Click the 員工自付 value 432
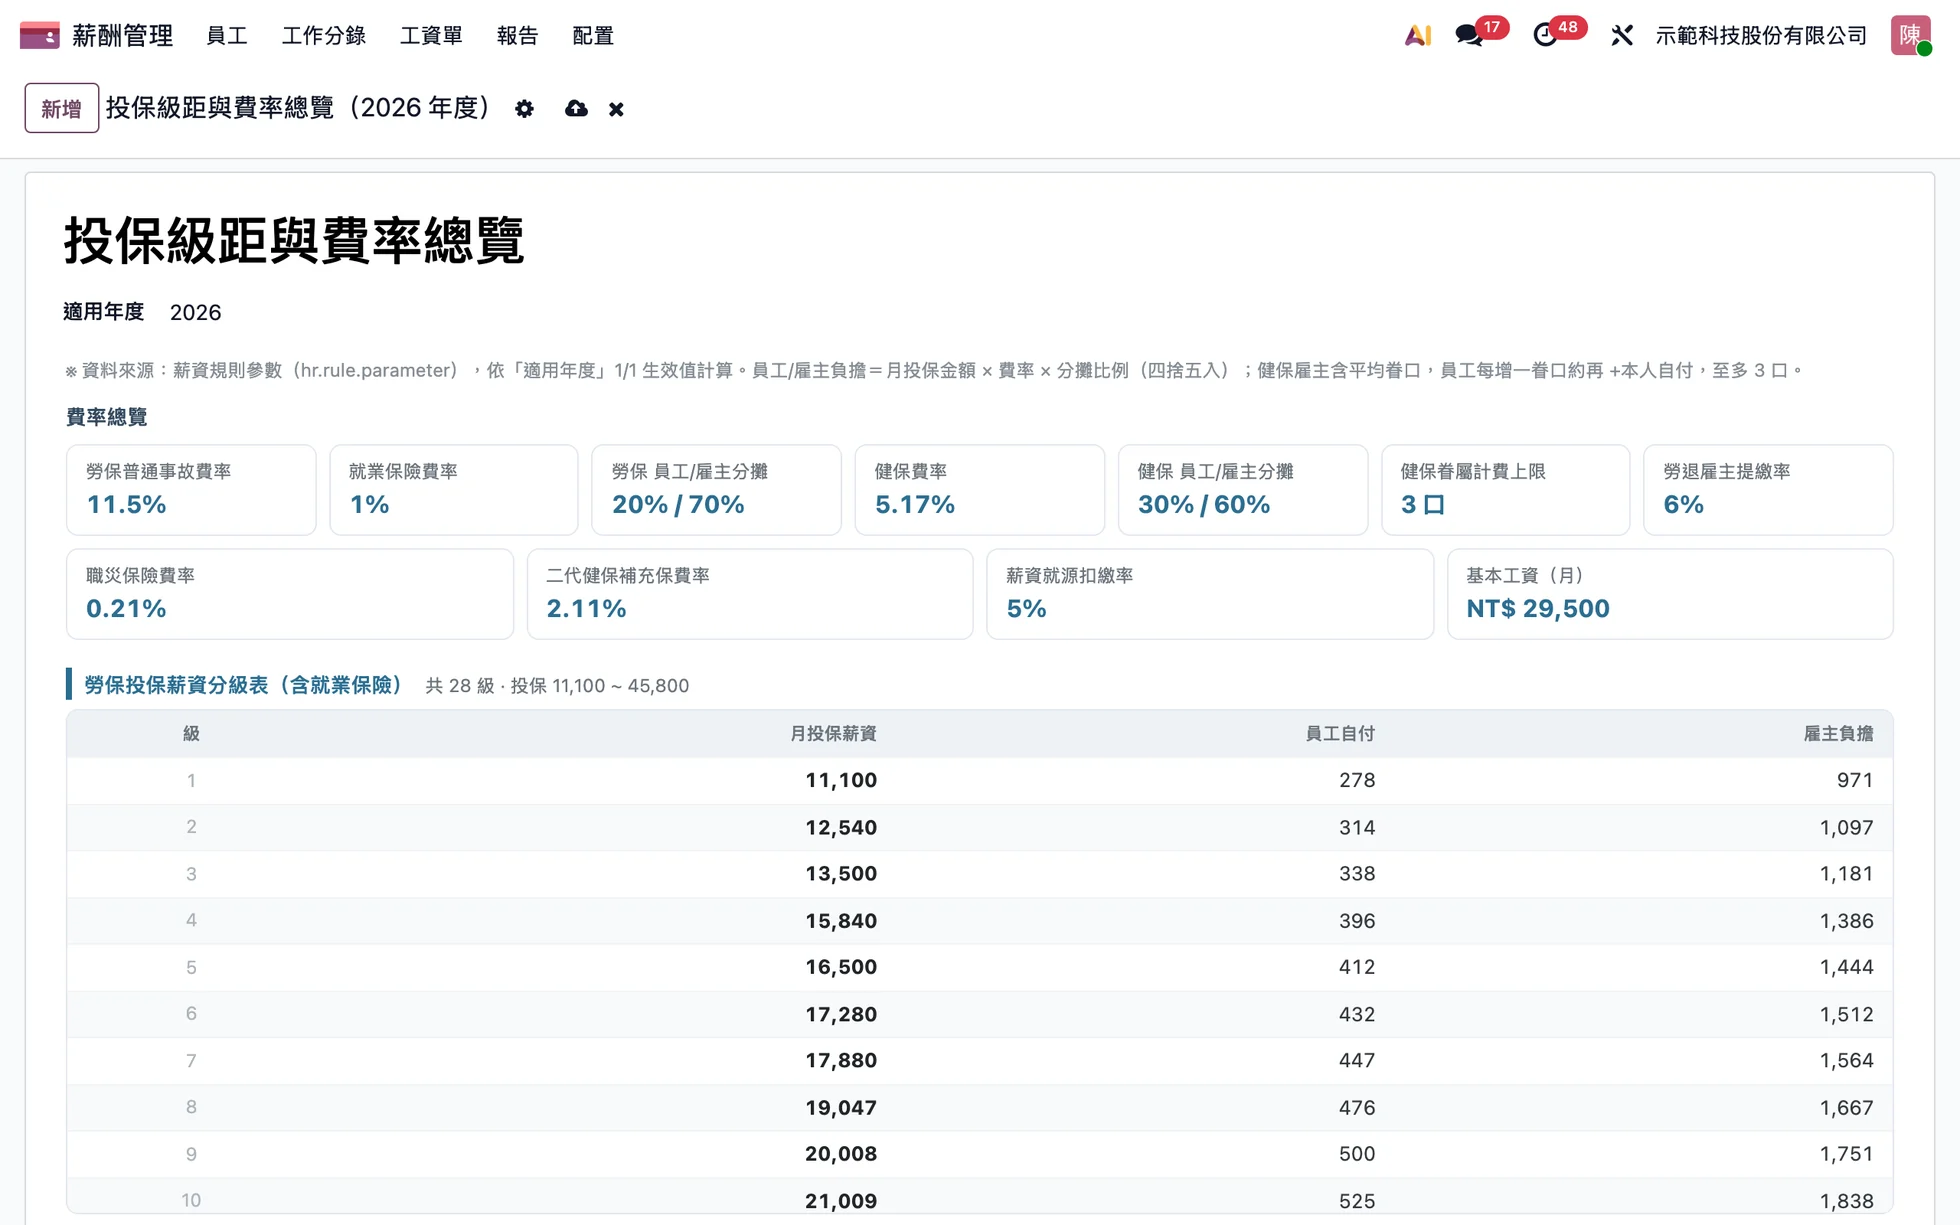The width and height of the screenshot is (1960, 1225). coord(1357,1014)
